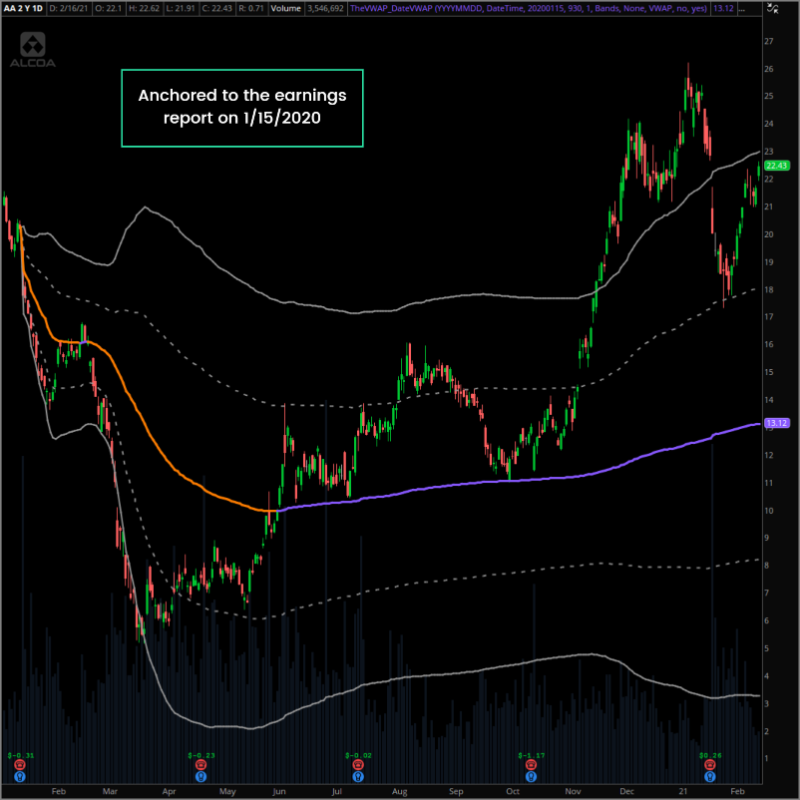This screenshot has height=800, width=800.
Task: Click the chart collapse icon in the top-right corner
Action: click(772, 8)
